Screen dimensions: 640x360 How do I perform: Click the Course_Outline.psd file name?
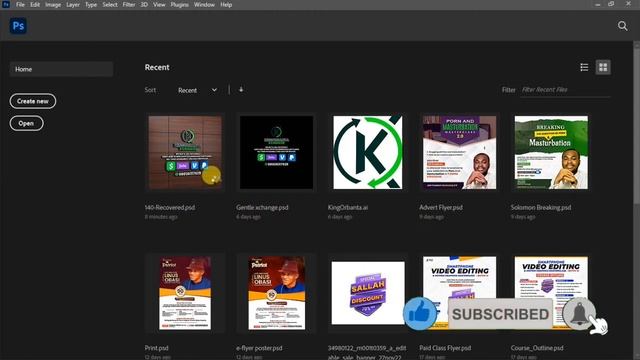pyautogui.click(x=537, y=348)
